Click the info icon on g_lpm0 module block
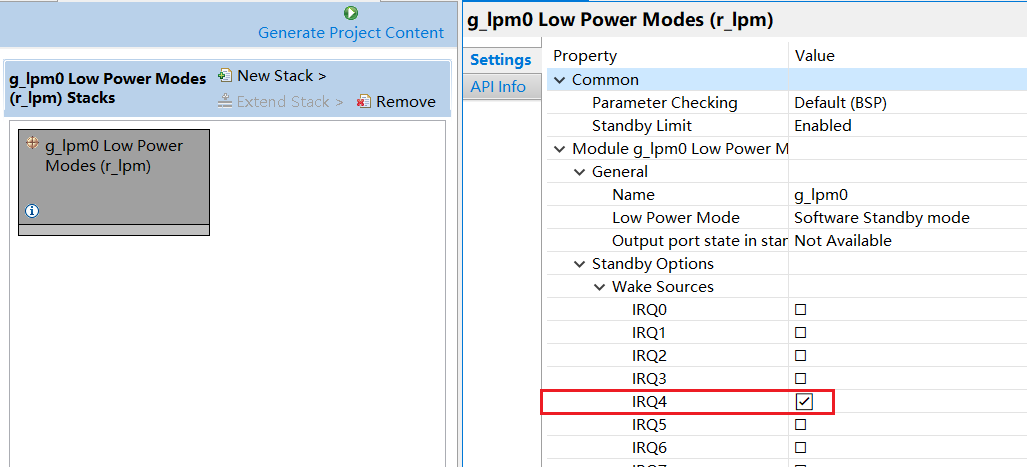The image size is (1027, 467). pyautogui.click(x=32, y=211)
